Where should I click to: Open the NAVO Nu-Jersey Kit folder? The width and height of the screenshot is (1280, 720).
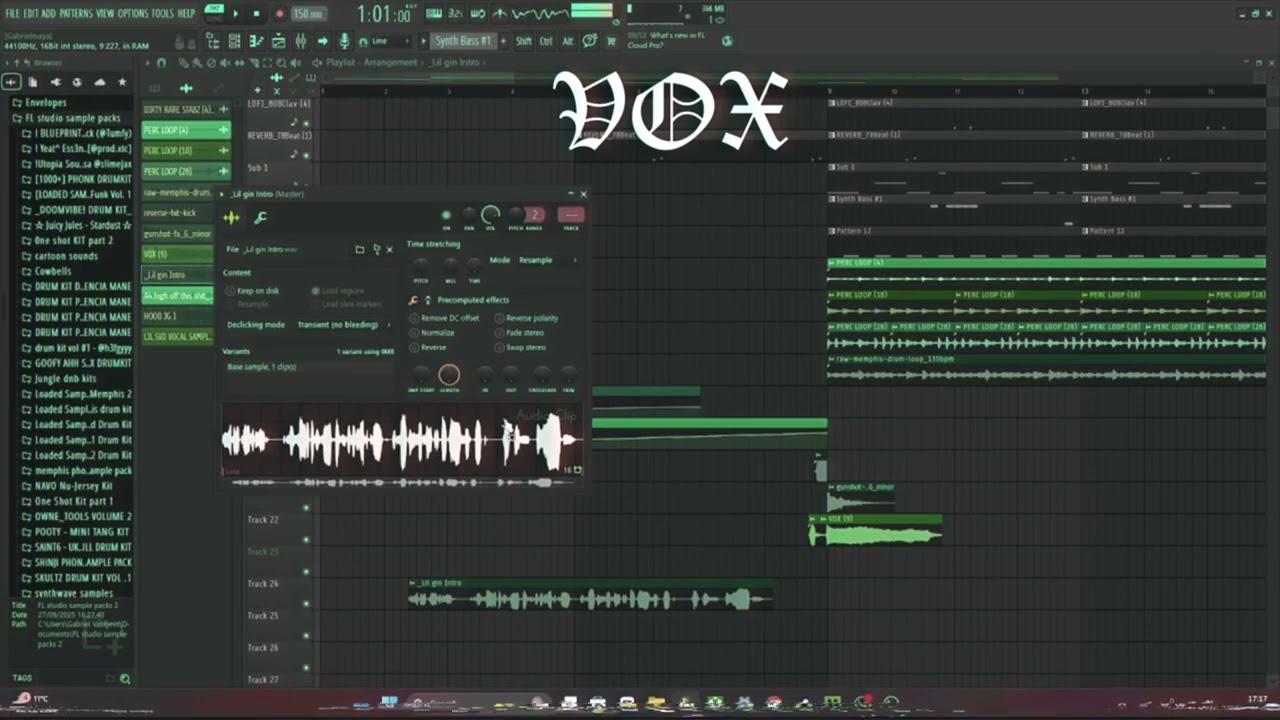click(73, 486)
